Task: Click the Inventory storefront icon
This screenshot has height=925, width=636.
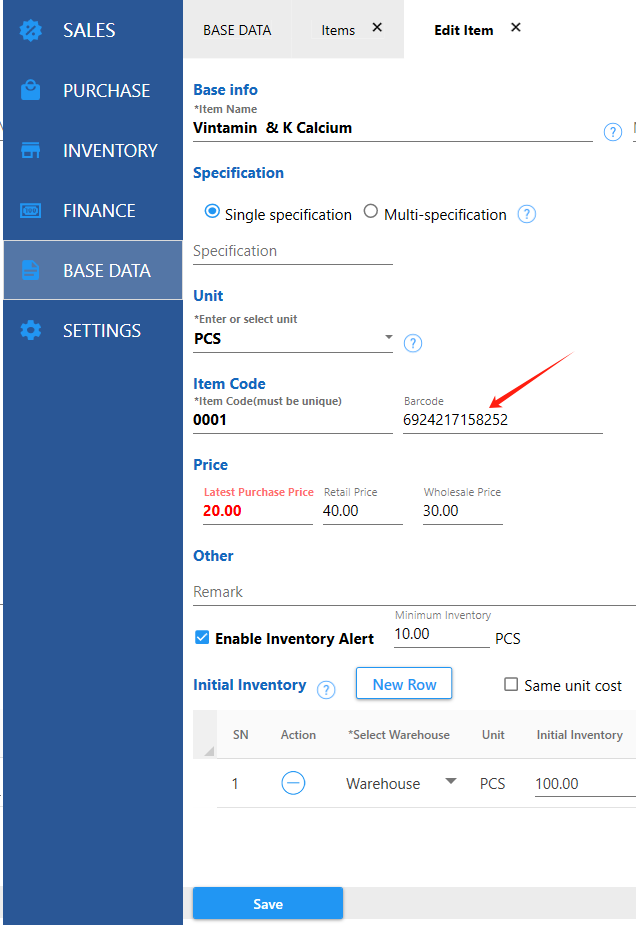Action: coord(31,150)
